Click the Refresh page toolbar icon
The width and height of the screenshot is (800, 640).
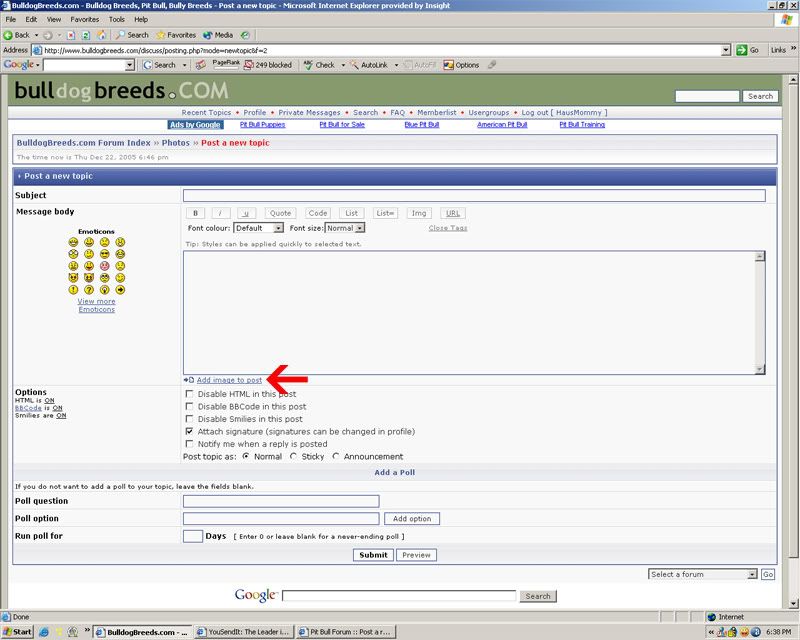pos(86,35)
